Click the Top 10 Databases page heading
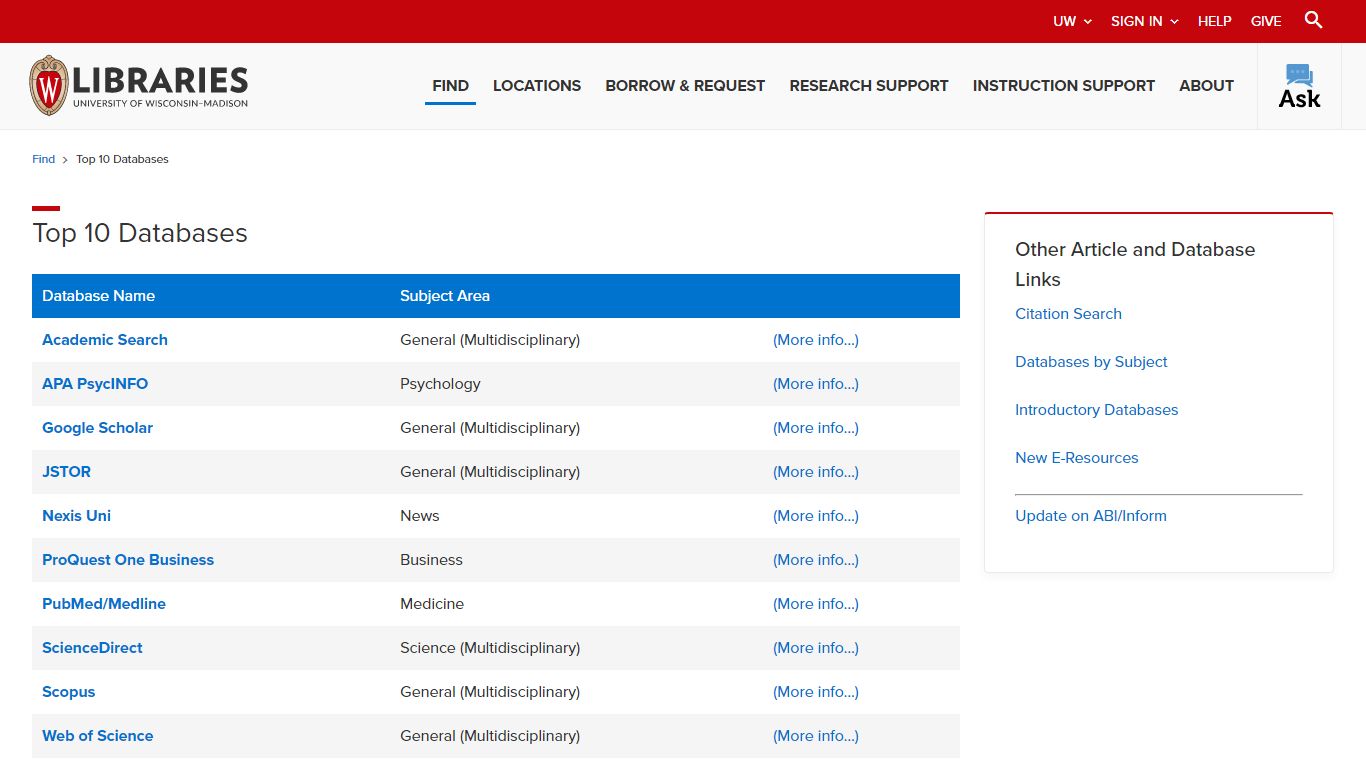This screenshot has width=1366, height=768. pyautogui.click(x=140, y=233)
